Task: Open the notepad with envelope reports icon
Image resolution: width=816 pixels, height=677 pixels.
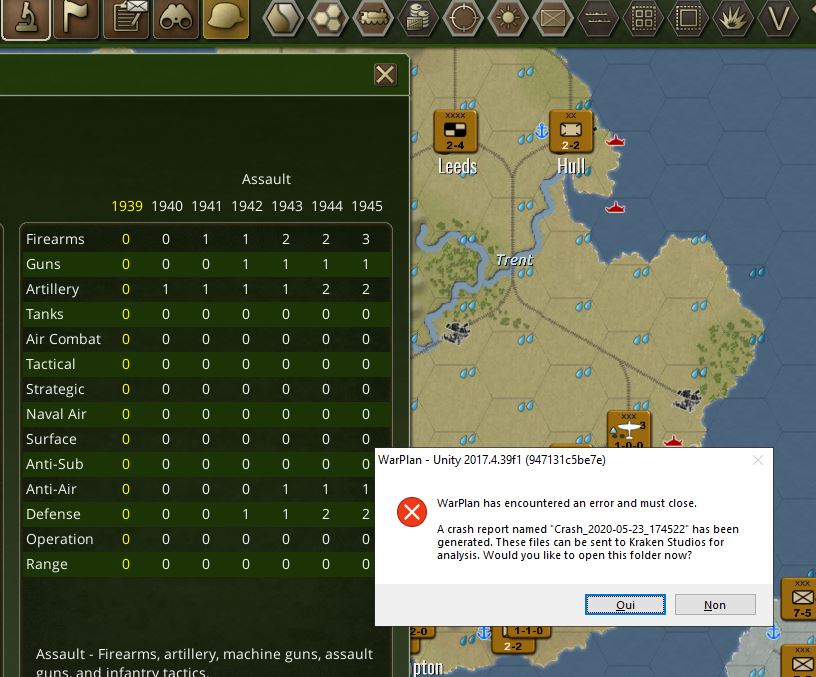Action: tap(125, 18)
